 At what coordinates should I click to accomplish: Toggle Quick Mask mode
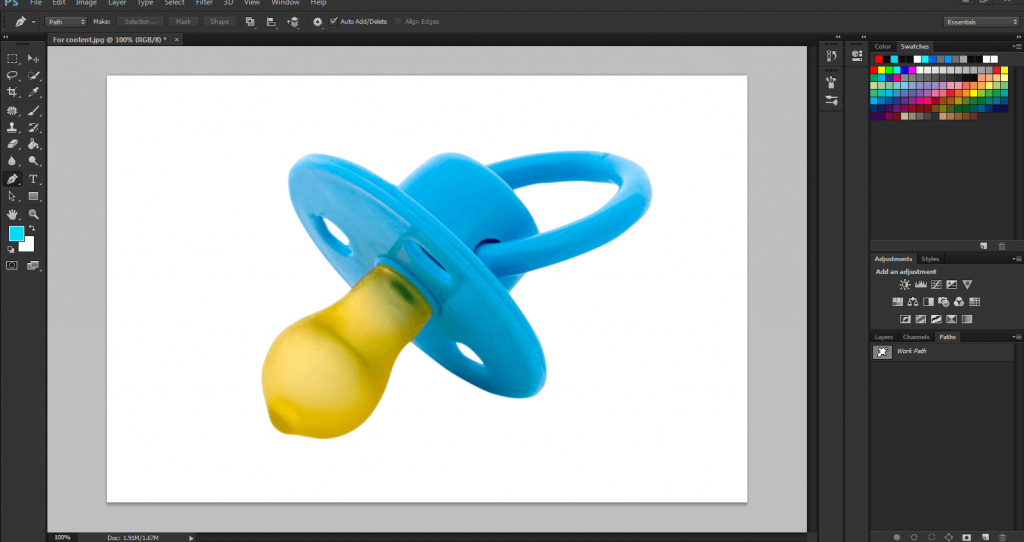(x=12, y=265)
